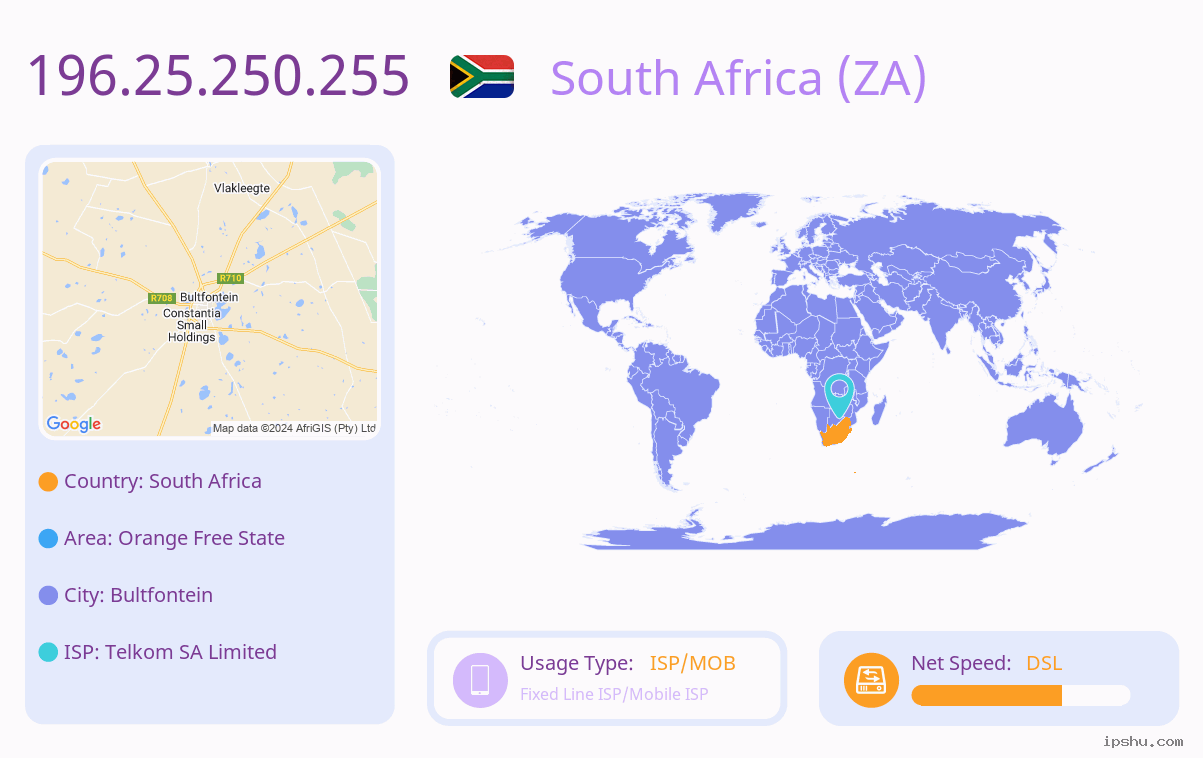Click the teal ISP bullet dot

click(48, 652)
